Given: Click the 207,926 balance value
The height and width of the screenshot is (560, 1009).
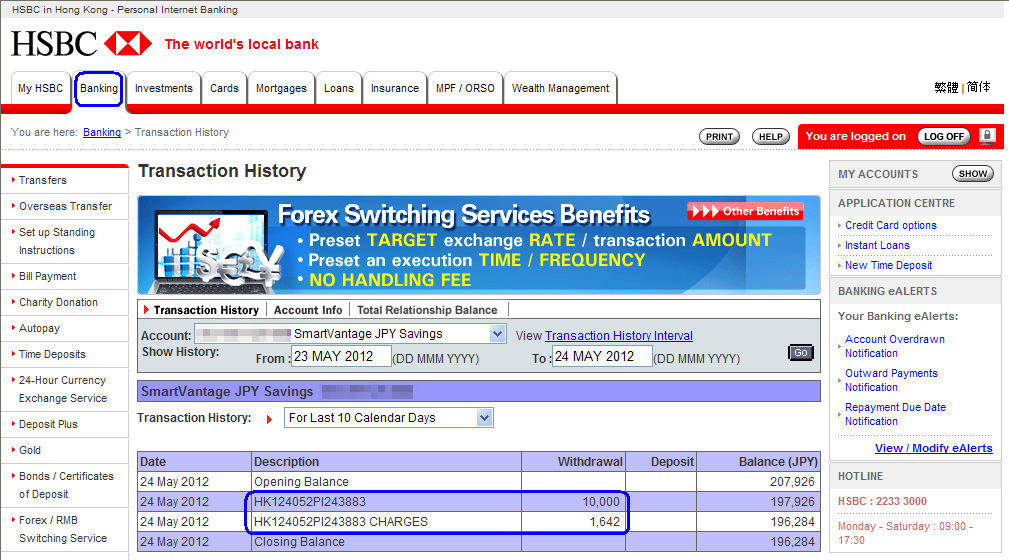Looking at the screenshot, I should pos(792,481).
